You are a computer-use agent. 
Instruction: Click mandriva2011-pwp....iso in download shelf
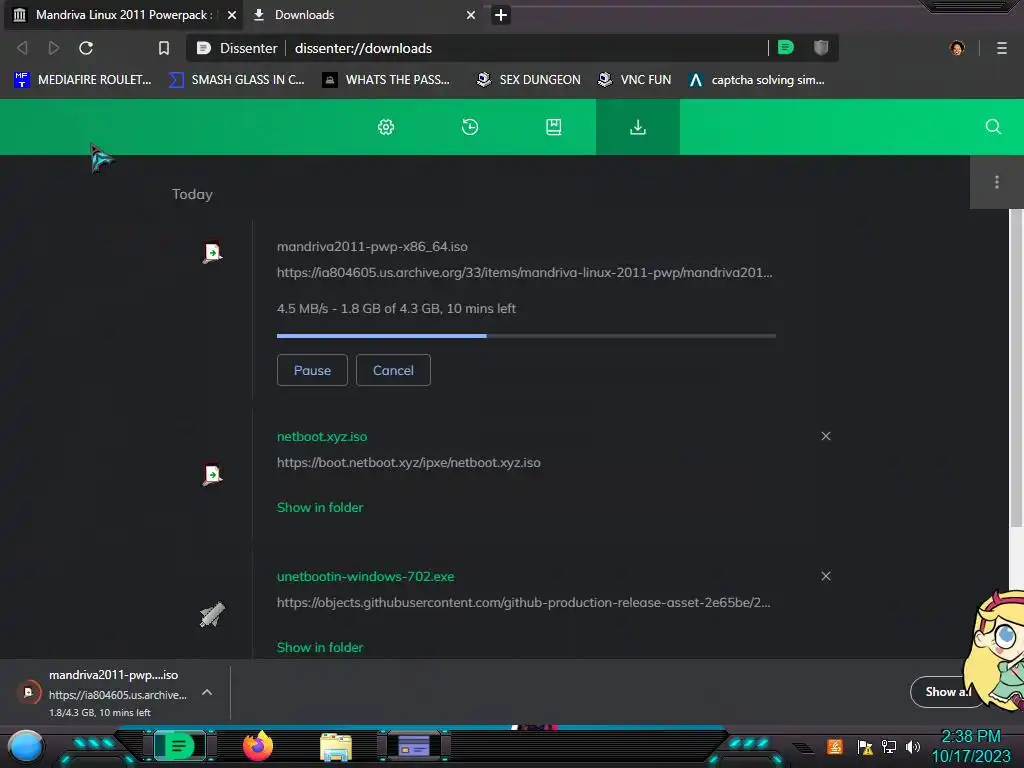(x=114, y=675)
